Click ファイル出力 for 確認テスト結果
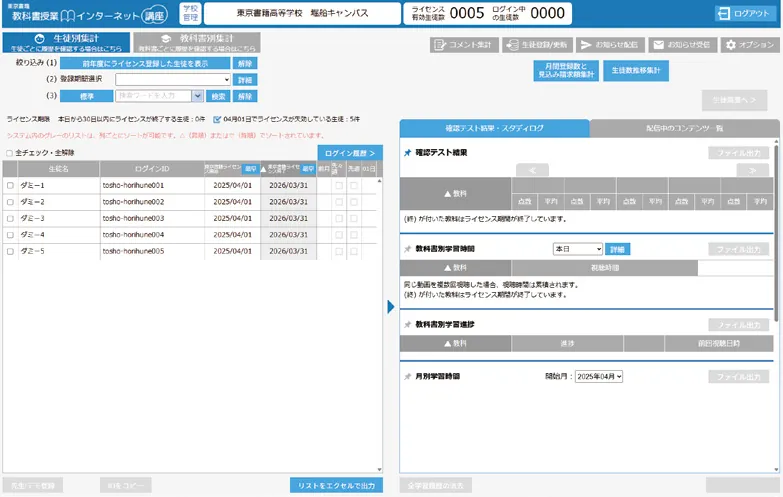The width and height of the screenshot is (783, 497). pos(739,153)
